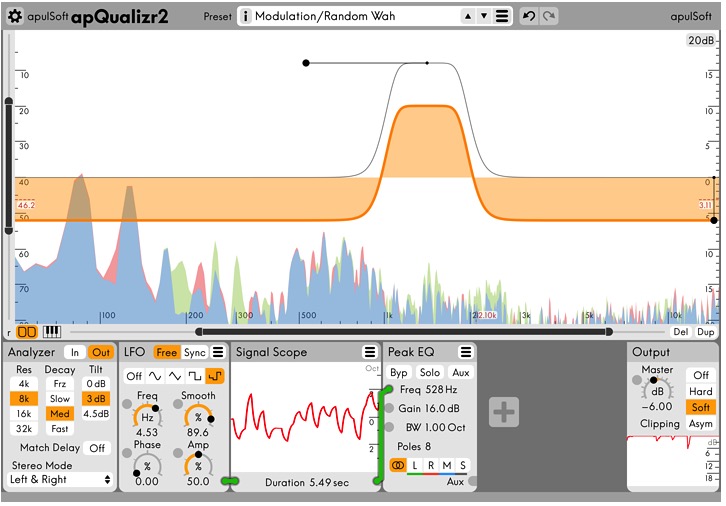Select the square LFO waveform
726x506 pixels.
(x=194, y=376)
